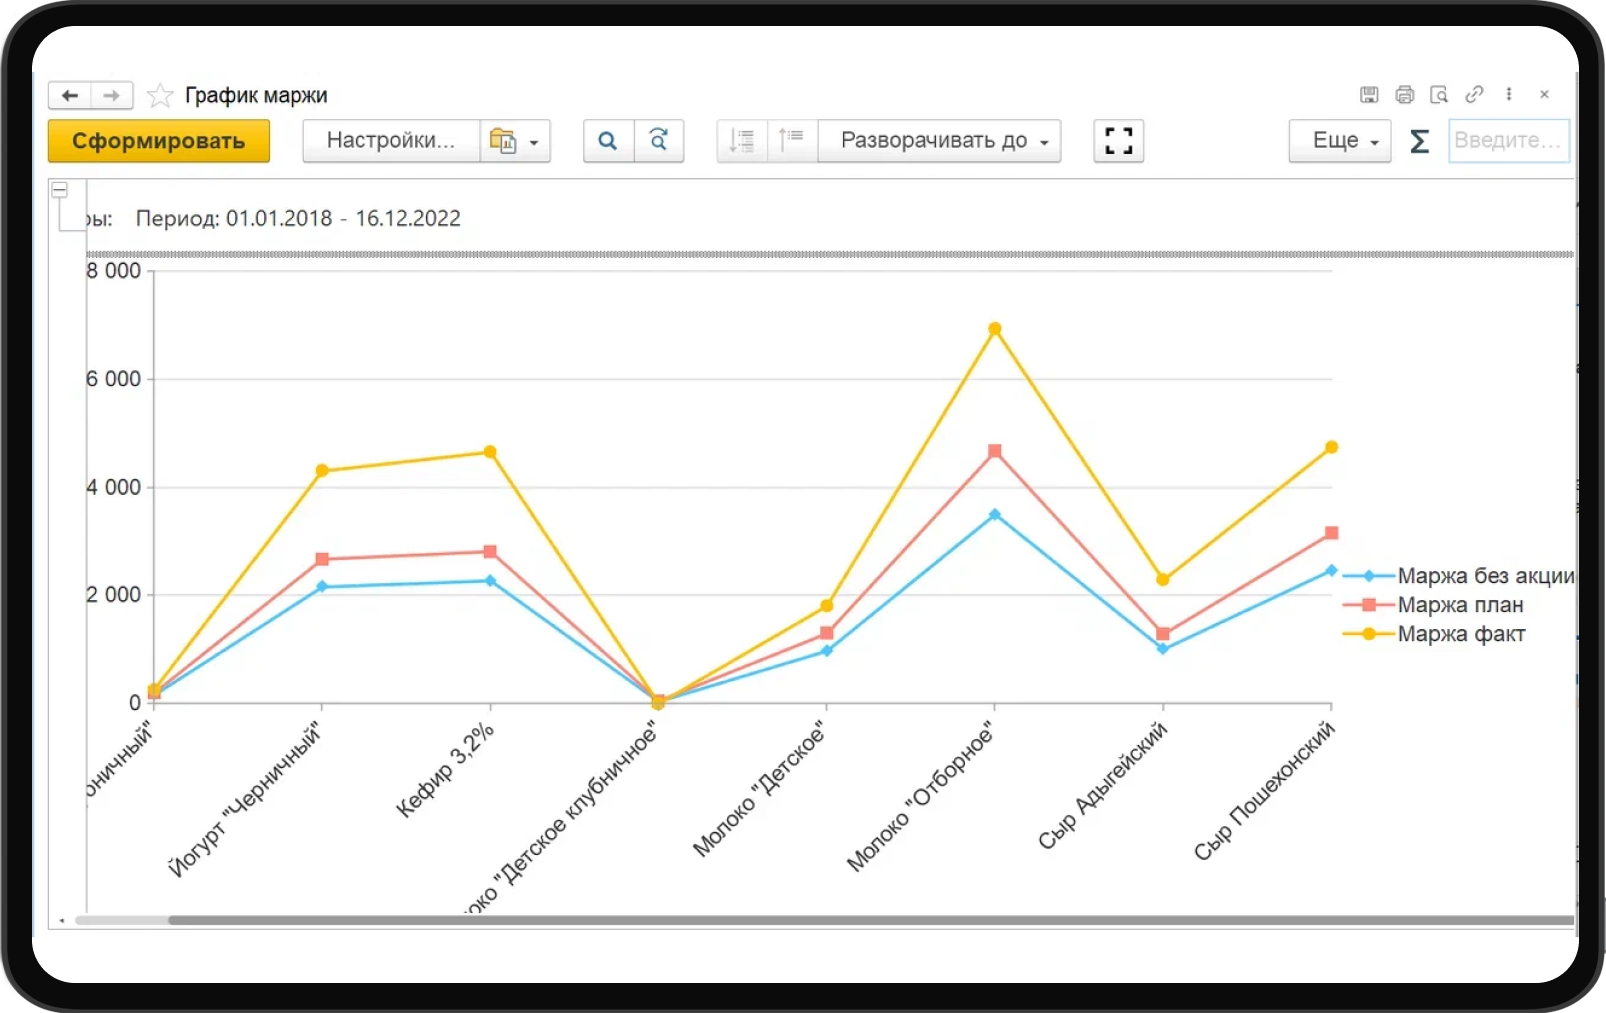
Task: Open the three-dot menu in the title bar
Action: click(x=1509, y=94)
